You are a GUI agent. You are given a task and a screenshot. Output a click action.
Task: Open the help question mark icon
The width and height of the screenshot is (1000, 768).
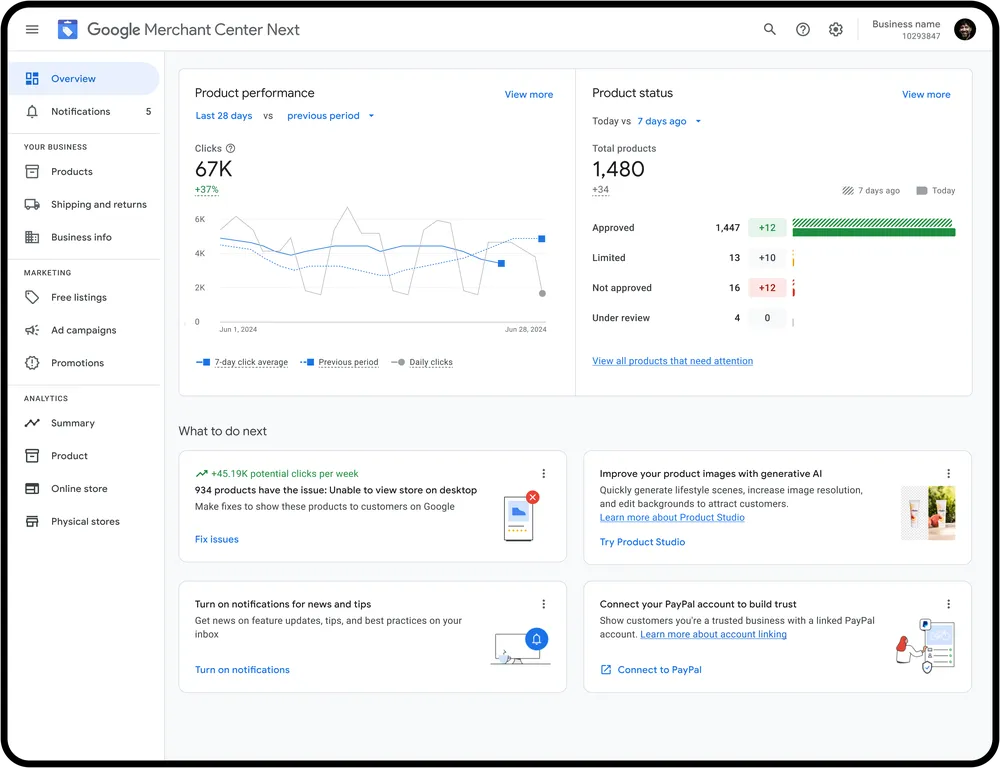coord(803,30)
